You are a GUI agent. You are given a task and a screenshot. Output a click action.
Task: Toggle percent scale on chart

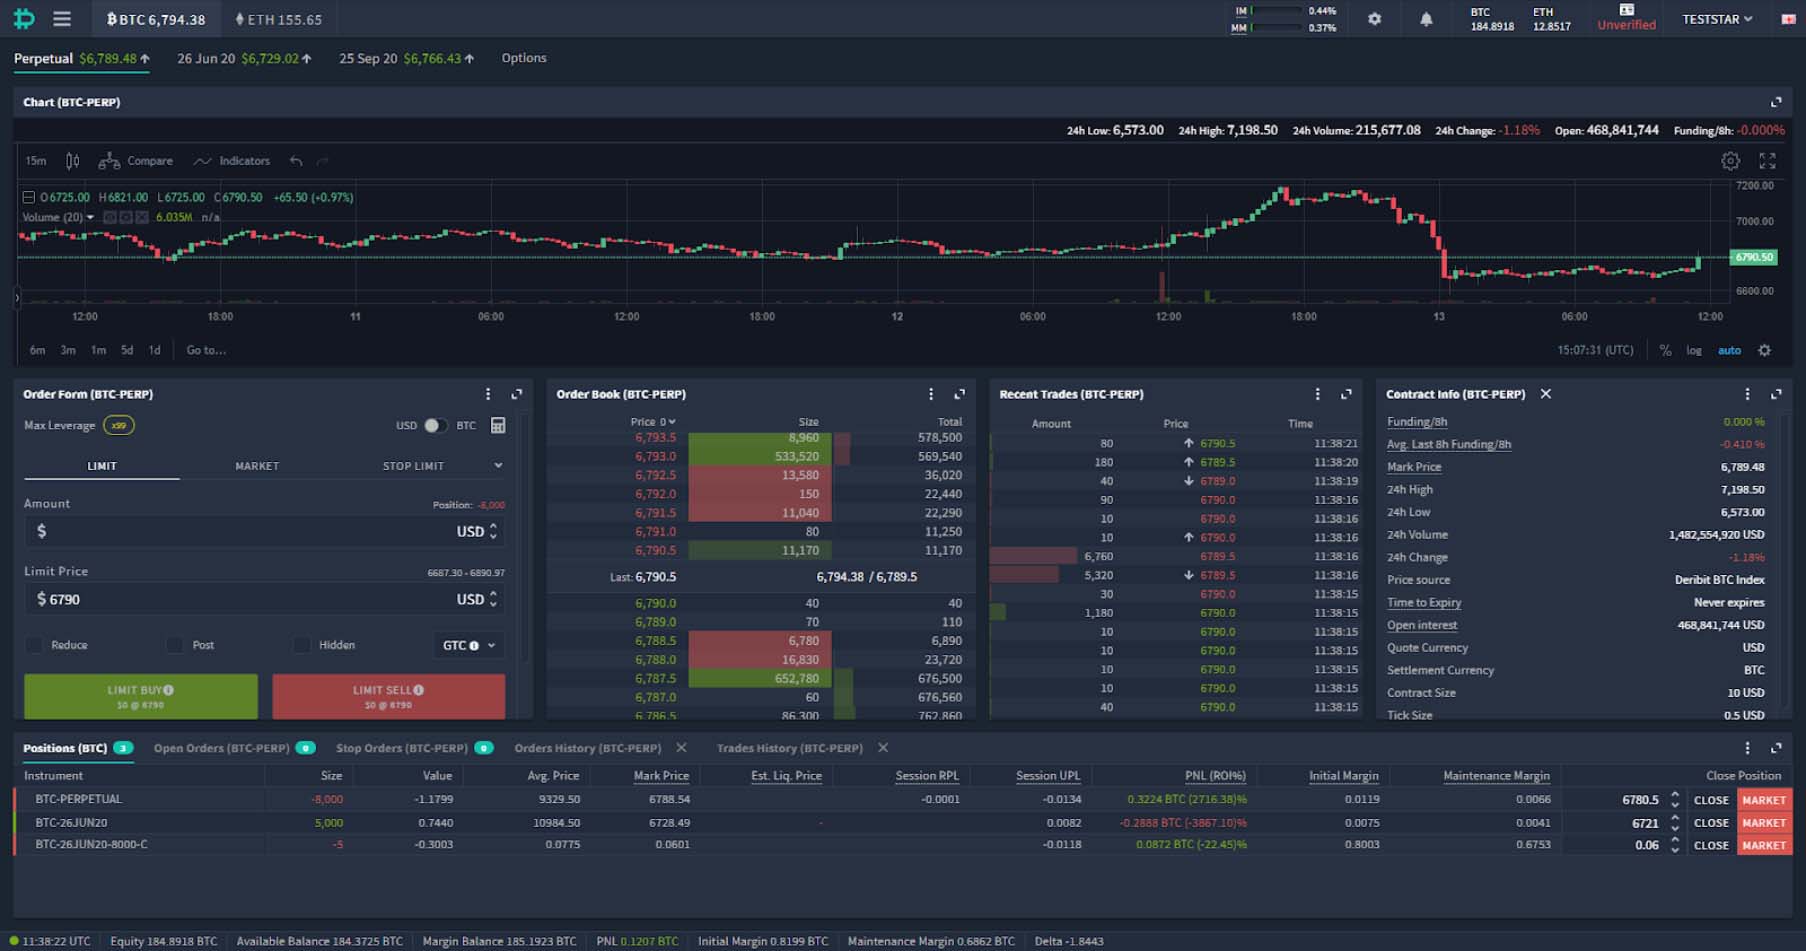coord(1665,350)
